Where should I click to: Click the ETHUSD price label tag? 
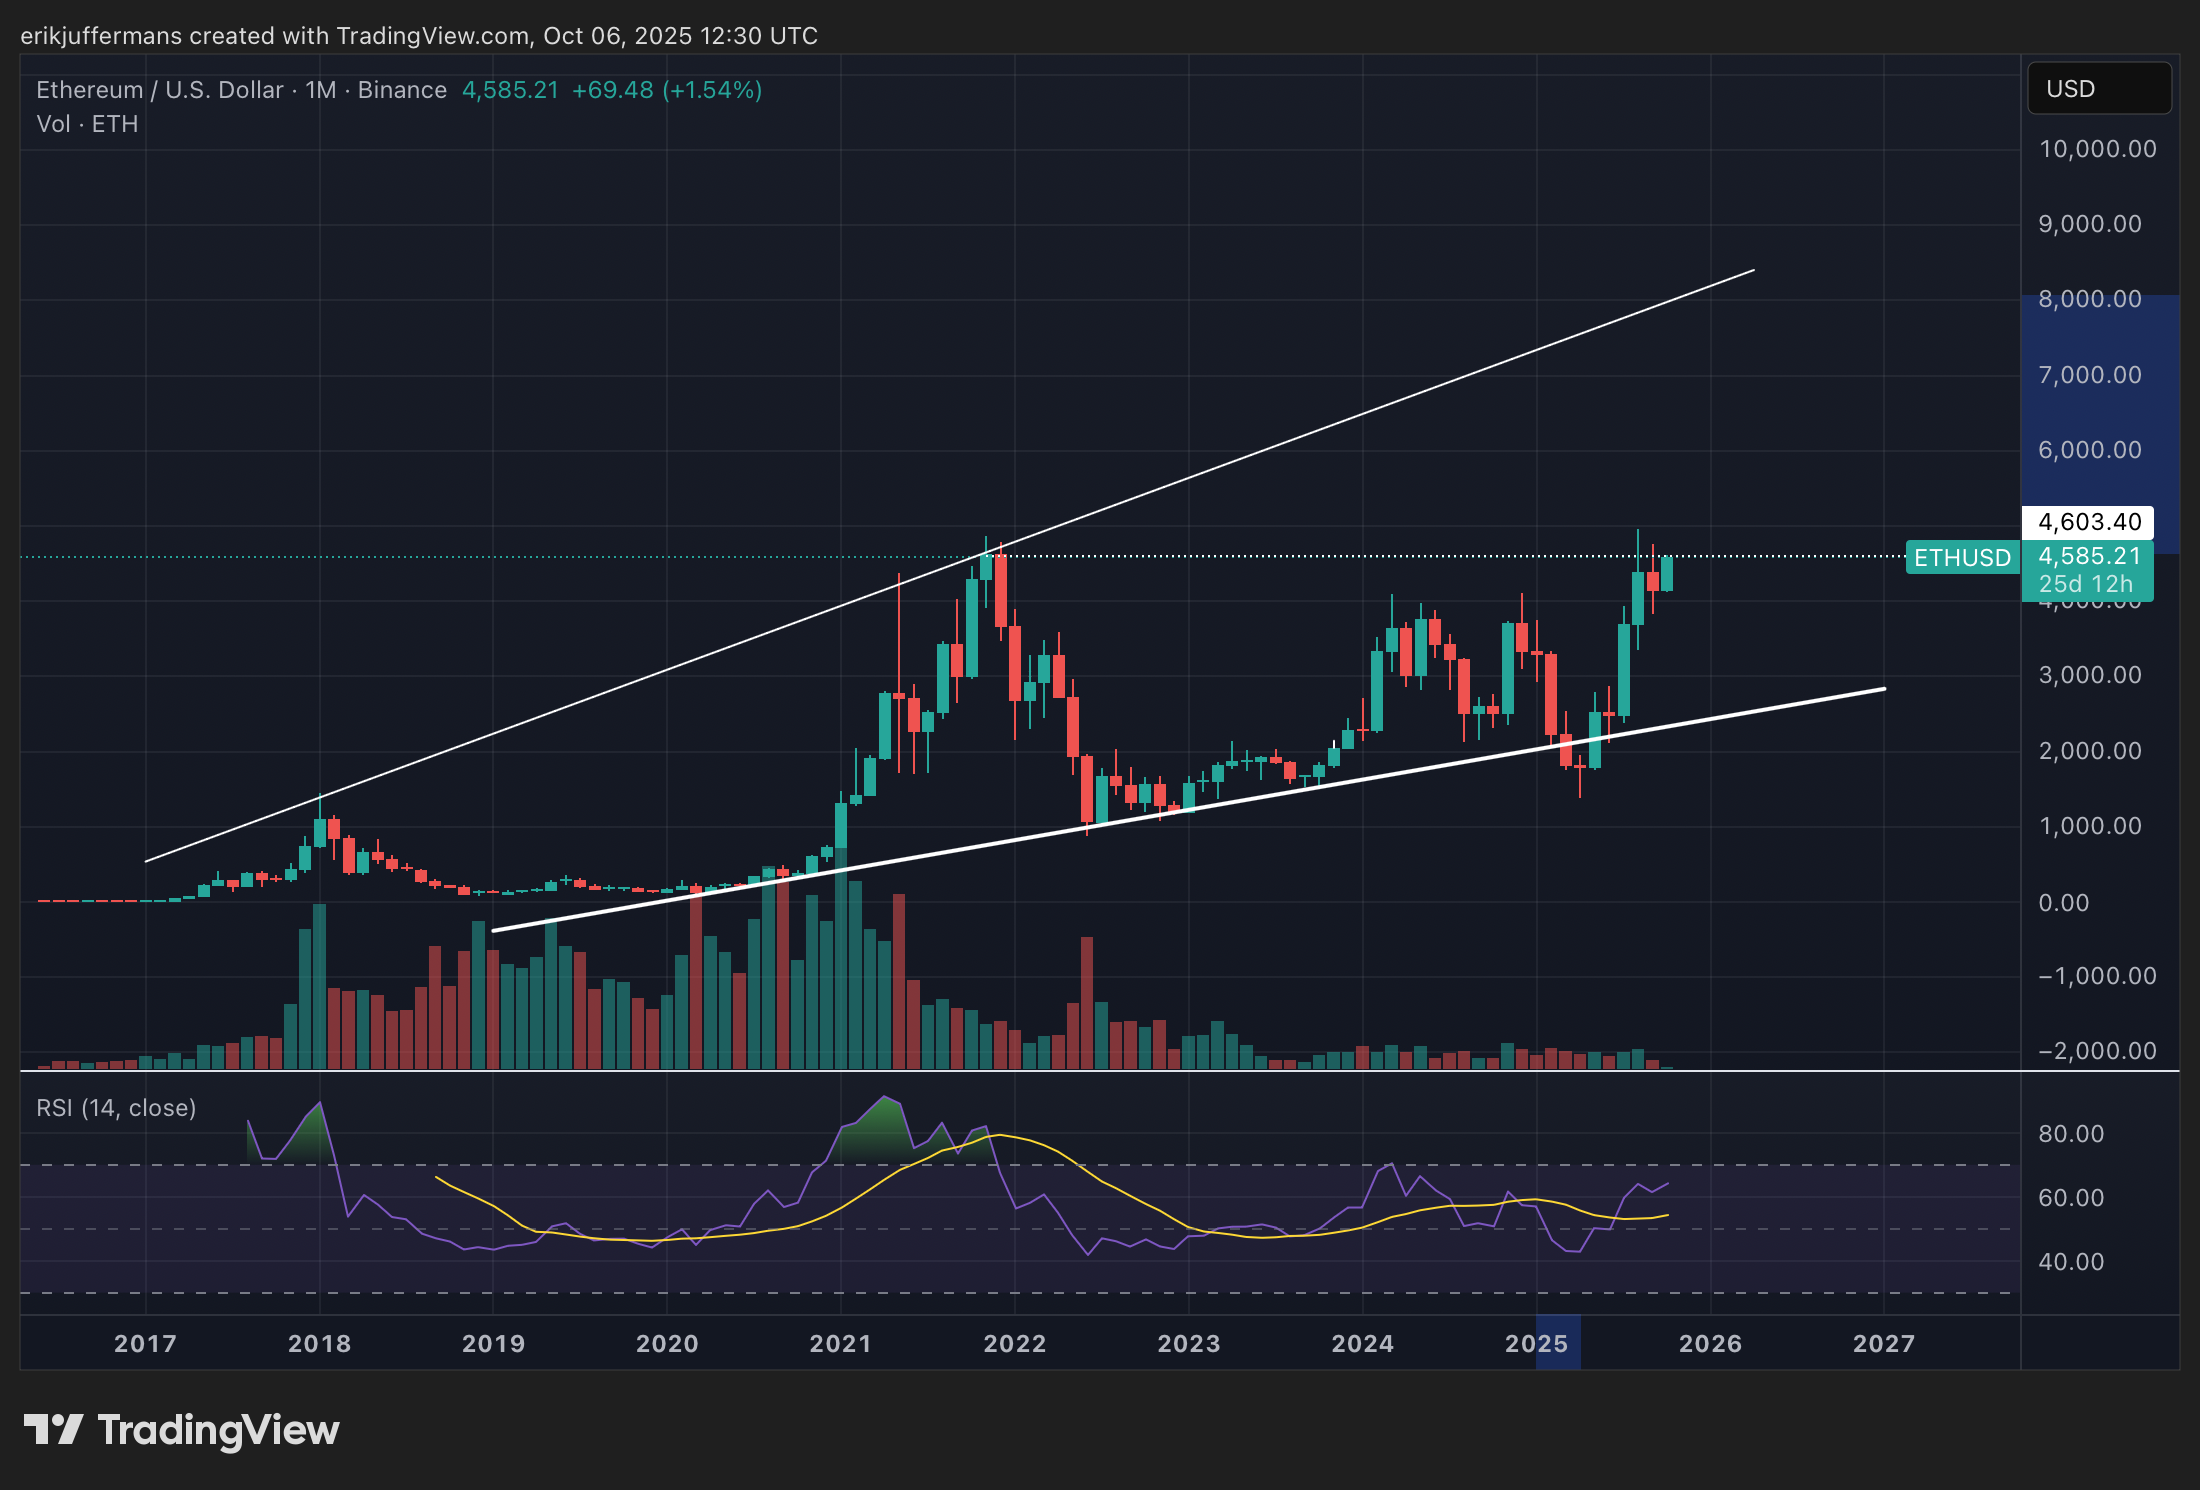1961,558
